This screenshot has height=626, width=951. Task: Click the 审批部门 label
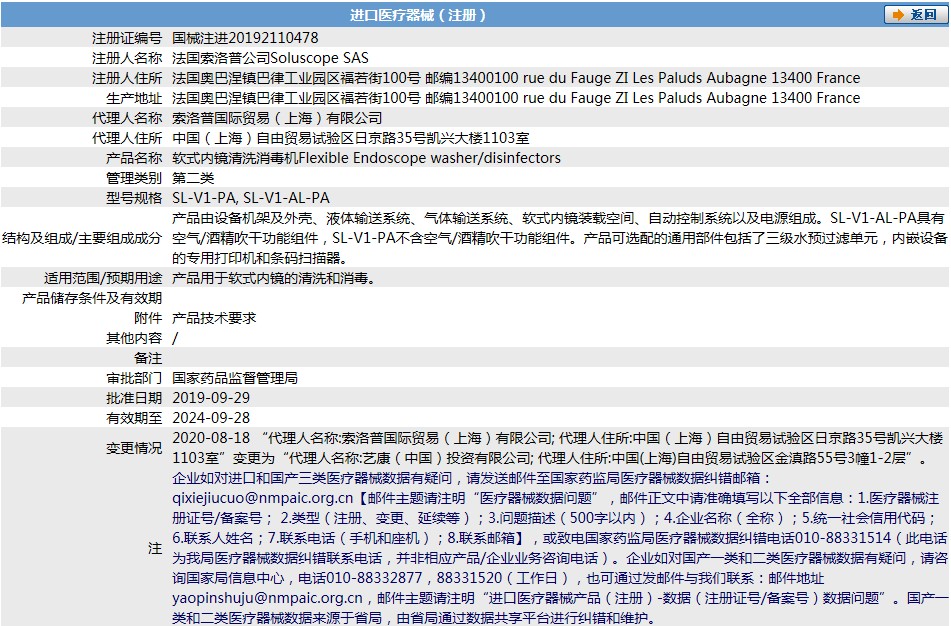[x=134, y=378]
